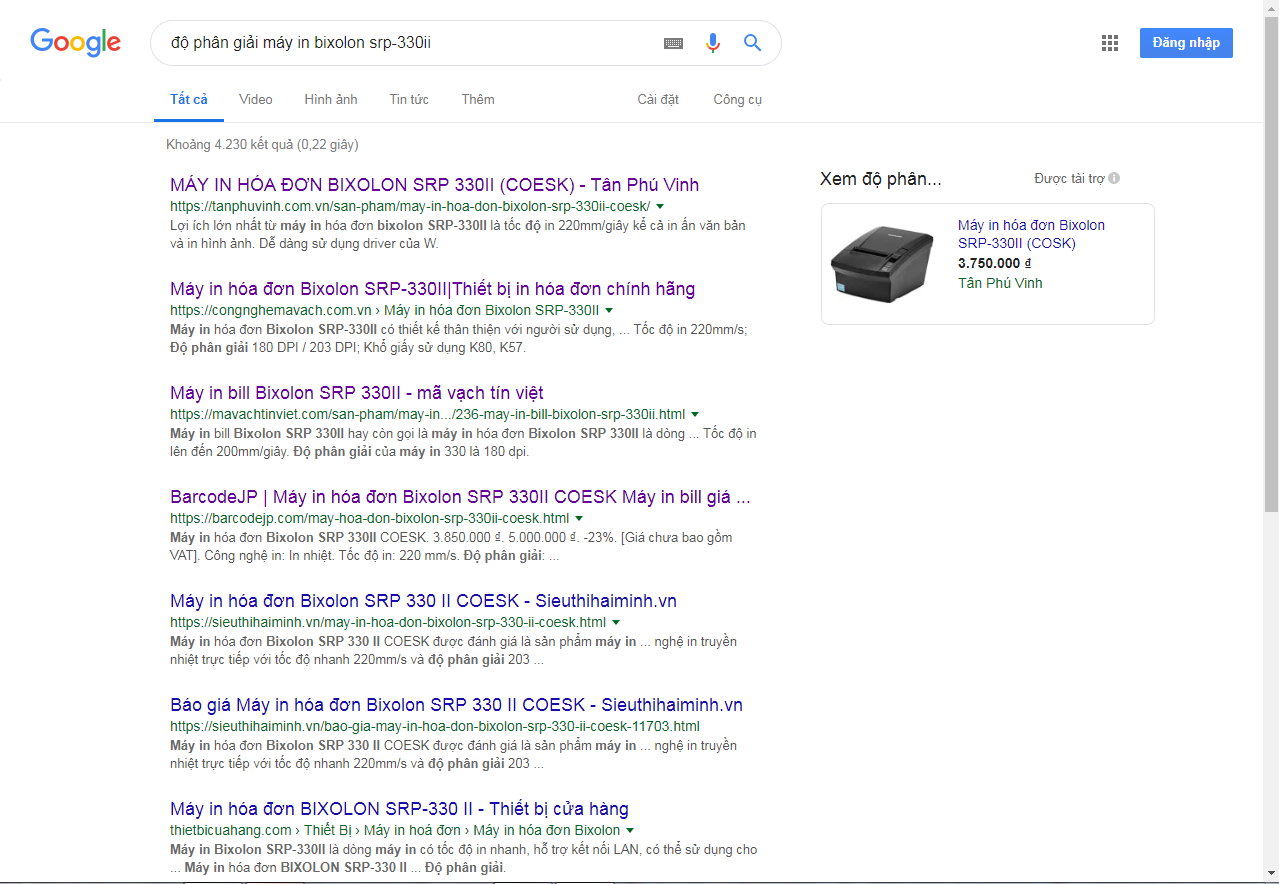Start voice search with microphone icon
Image resolution: width=1279 pixels, height=884 pixels.
click(x=713, y=43)
